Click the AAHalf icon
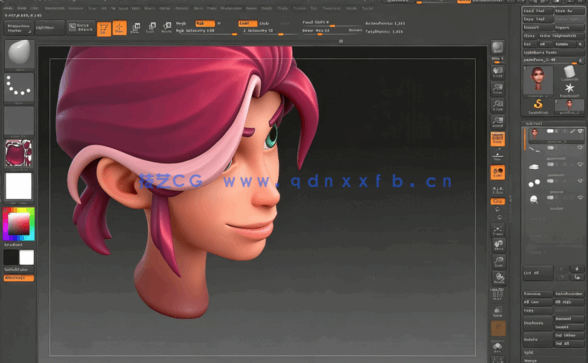 tap(498, 122)
